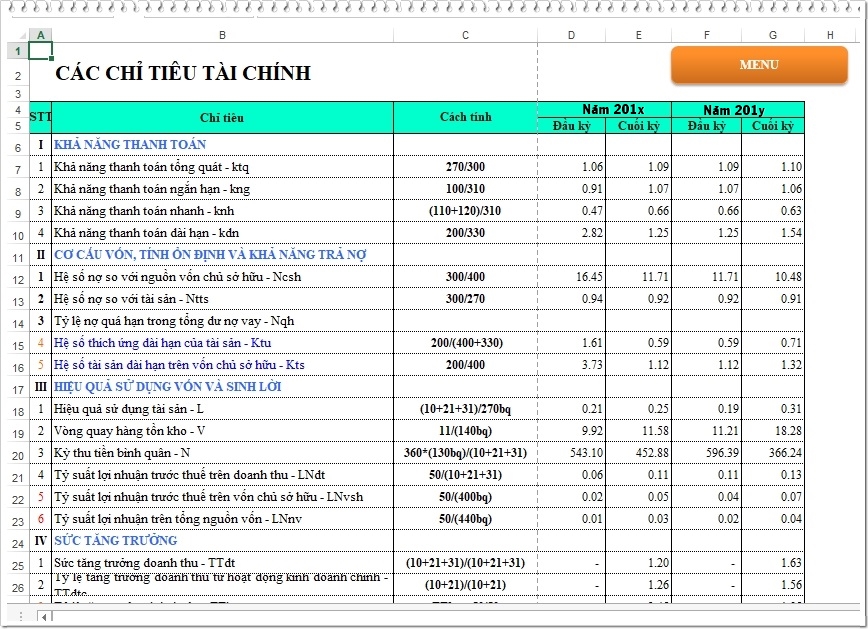The image size is (868, 629).
Task: Click section heading 'SỨC TĂNG TRƯỞNG'
Action: tap(116, 540)
